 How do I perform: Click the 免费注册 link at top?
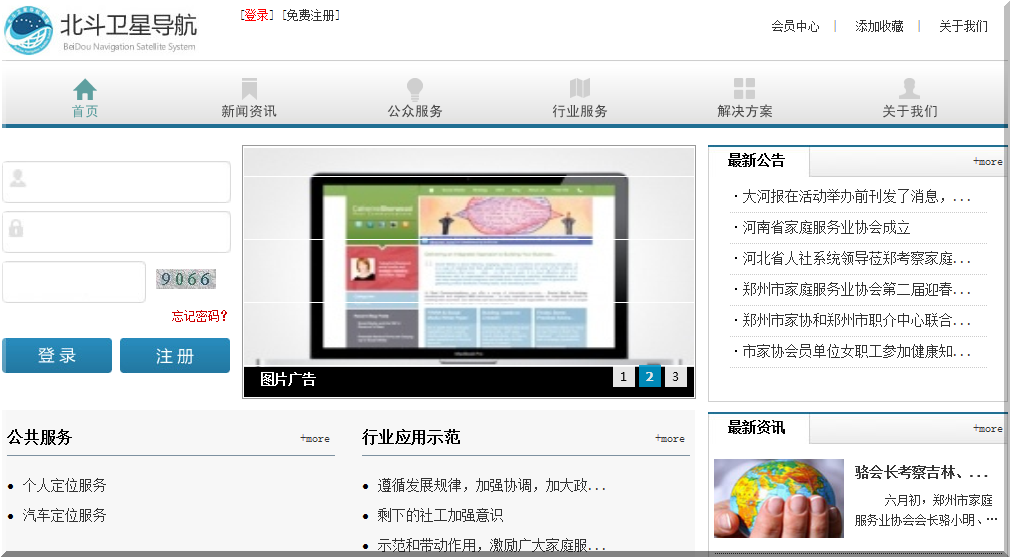point(311,15)
